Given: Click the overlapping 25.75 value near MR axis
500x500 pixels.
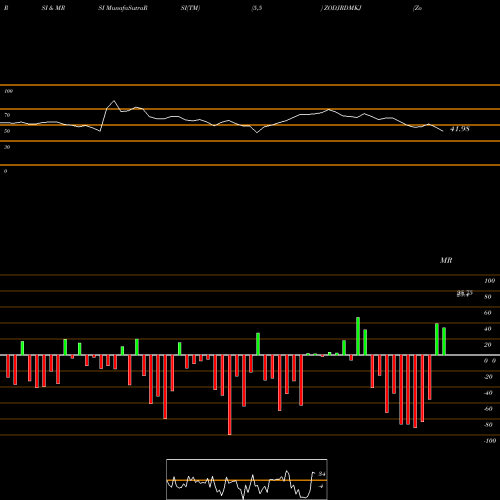Looking at the screenshot, I should point(465,293).
